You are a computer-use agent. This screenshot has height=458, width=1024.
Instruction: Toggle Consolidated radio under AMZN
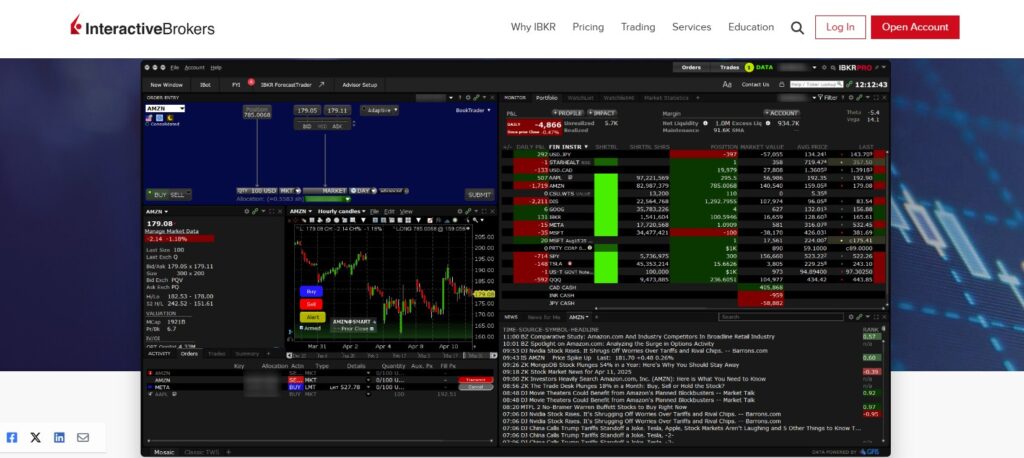pos(148,124)
